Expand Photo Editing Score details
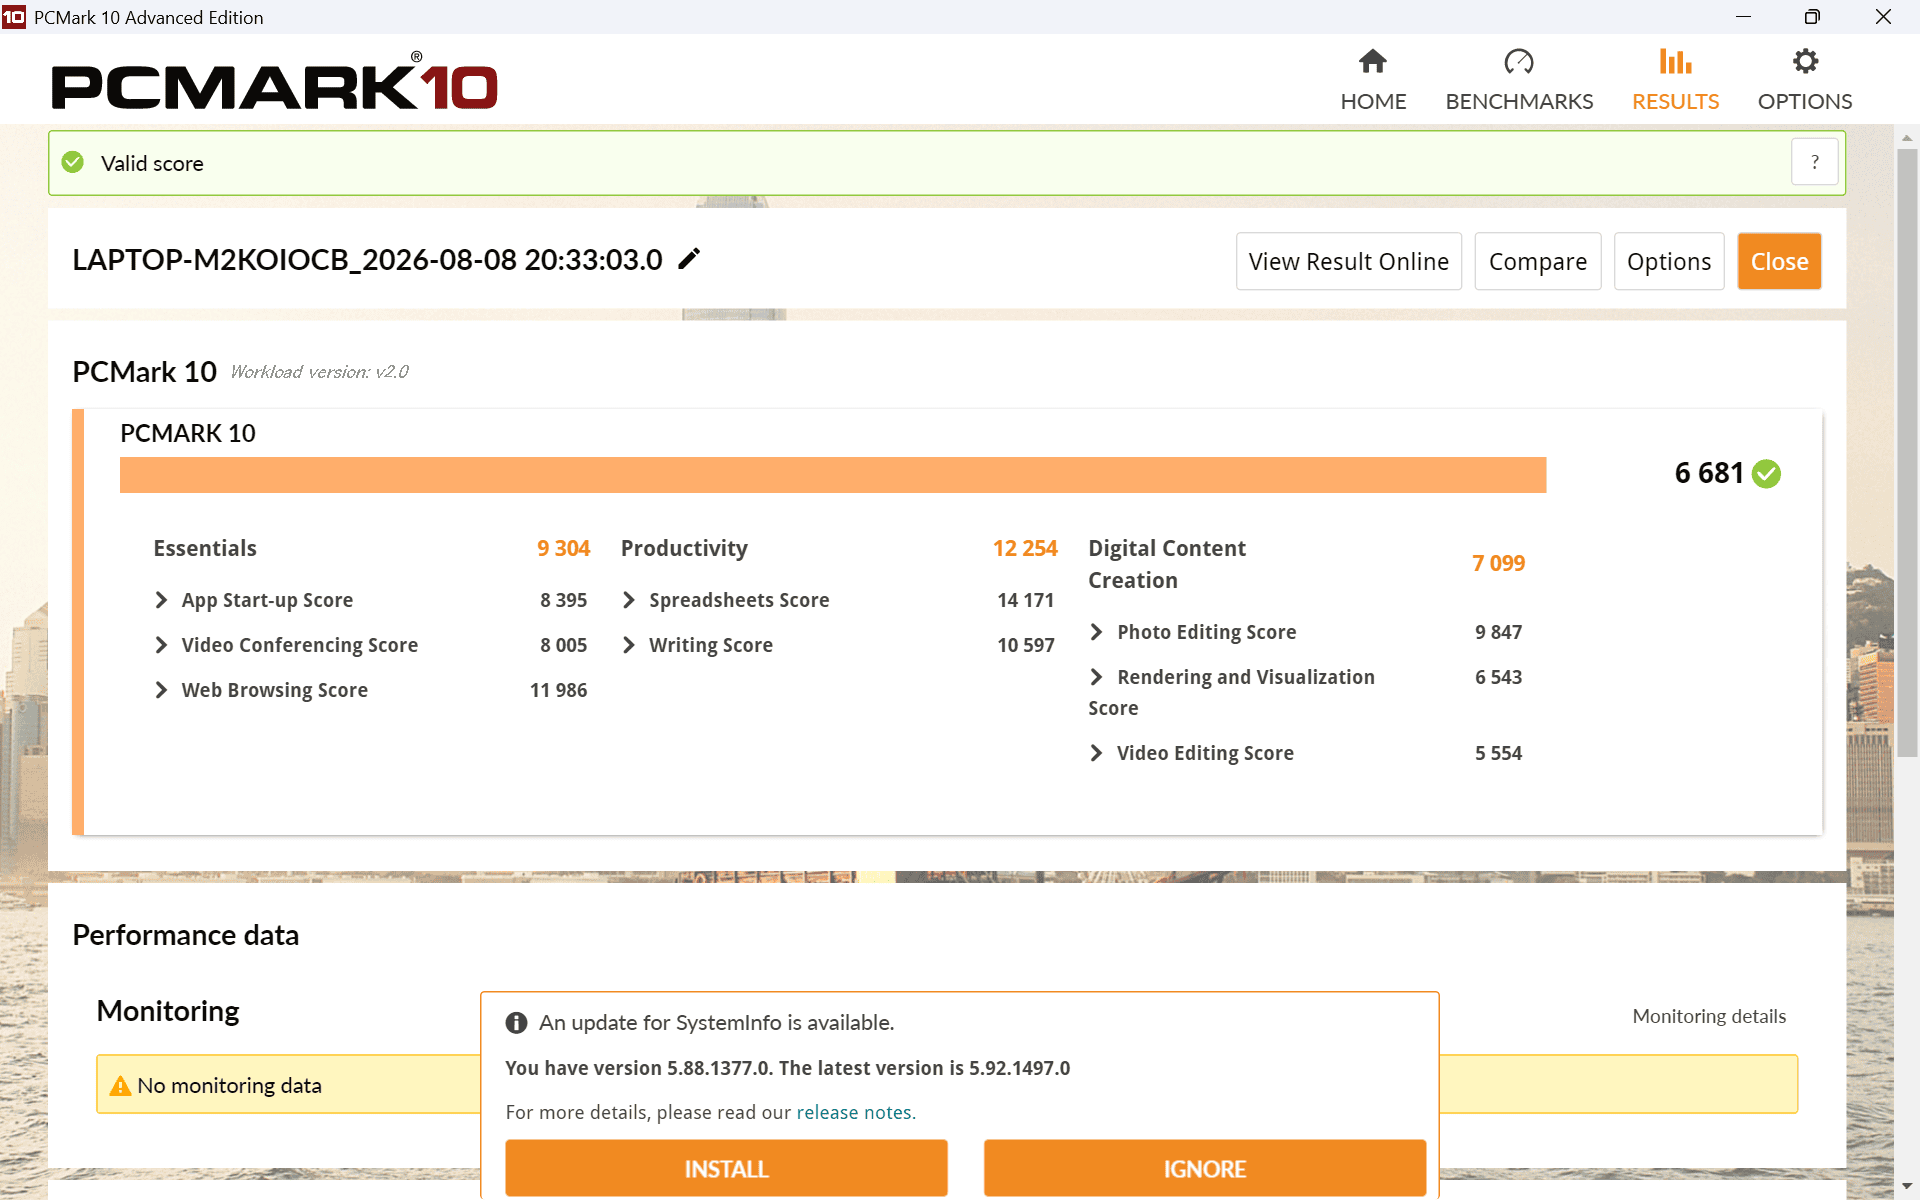Image resolution: width=1920 pixels, height=1200 pixels. [x=1097, y=632]
